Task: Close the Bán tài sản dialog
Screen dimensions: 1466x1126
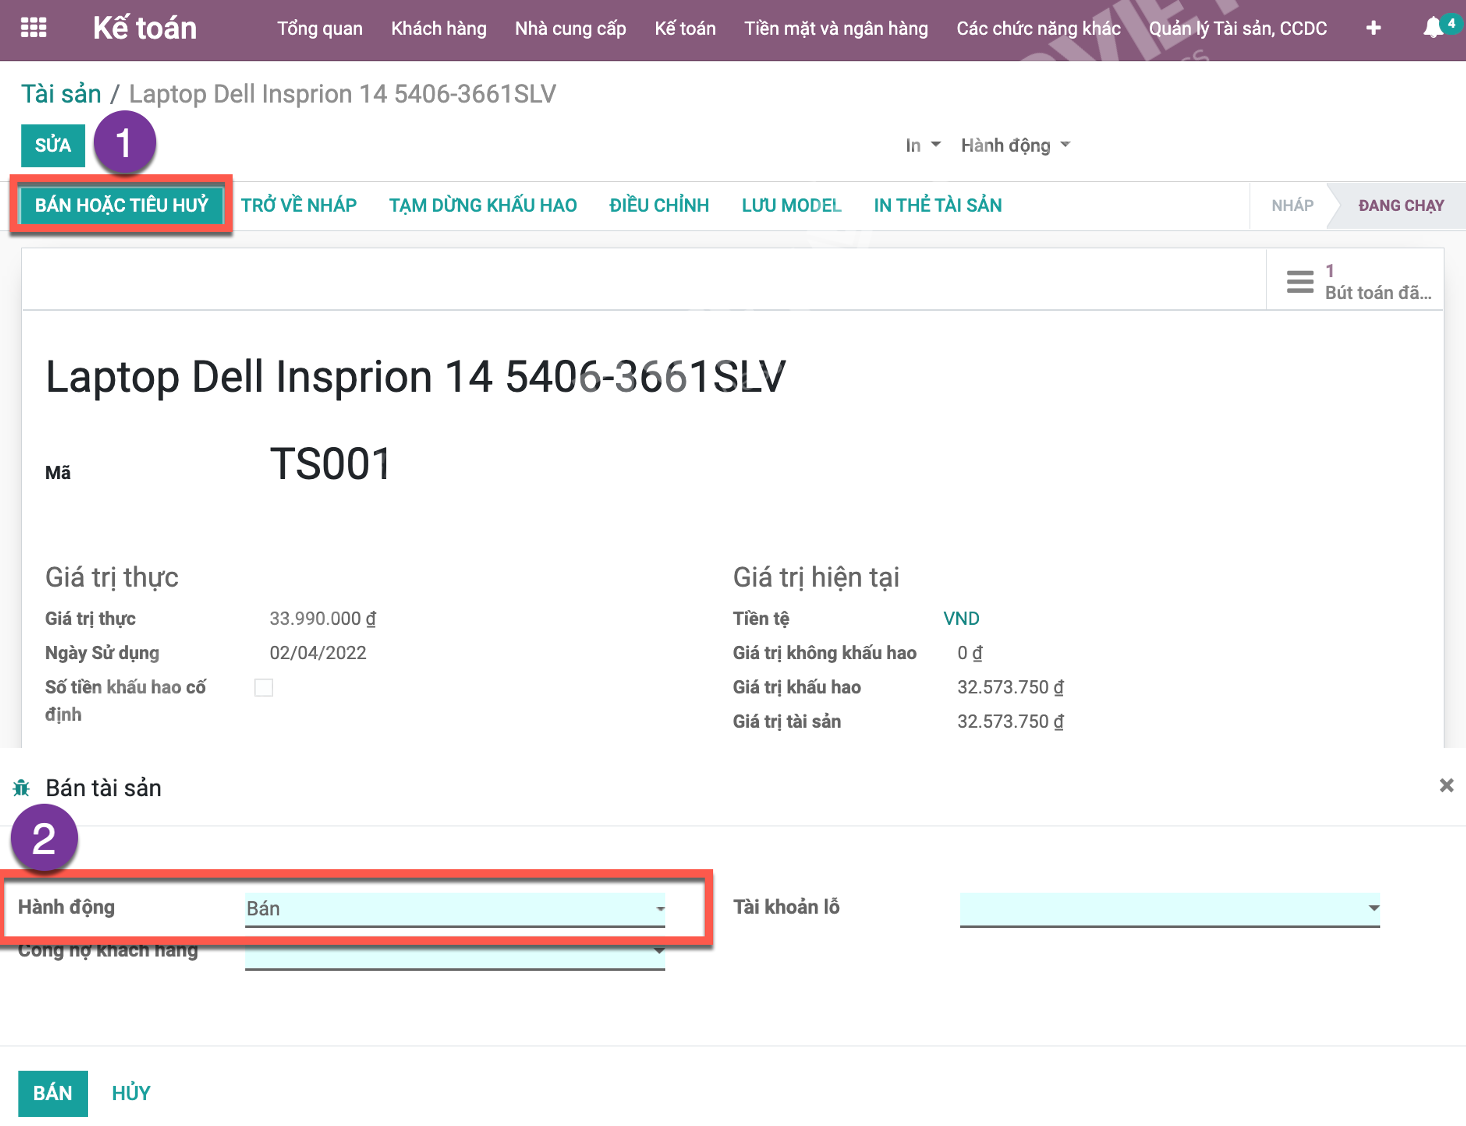Action: [x=1446, y=786]
